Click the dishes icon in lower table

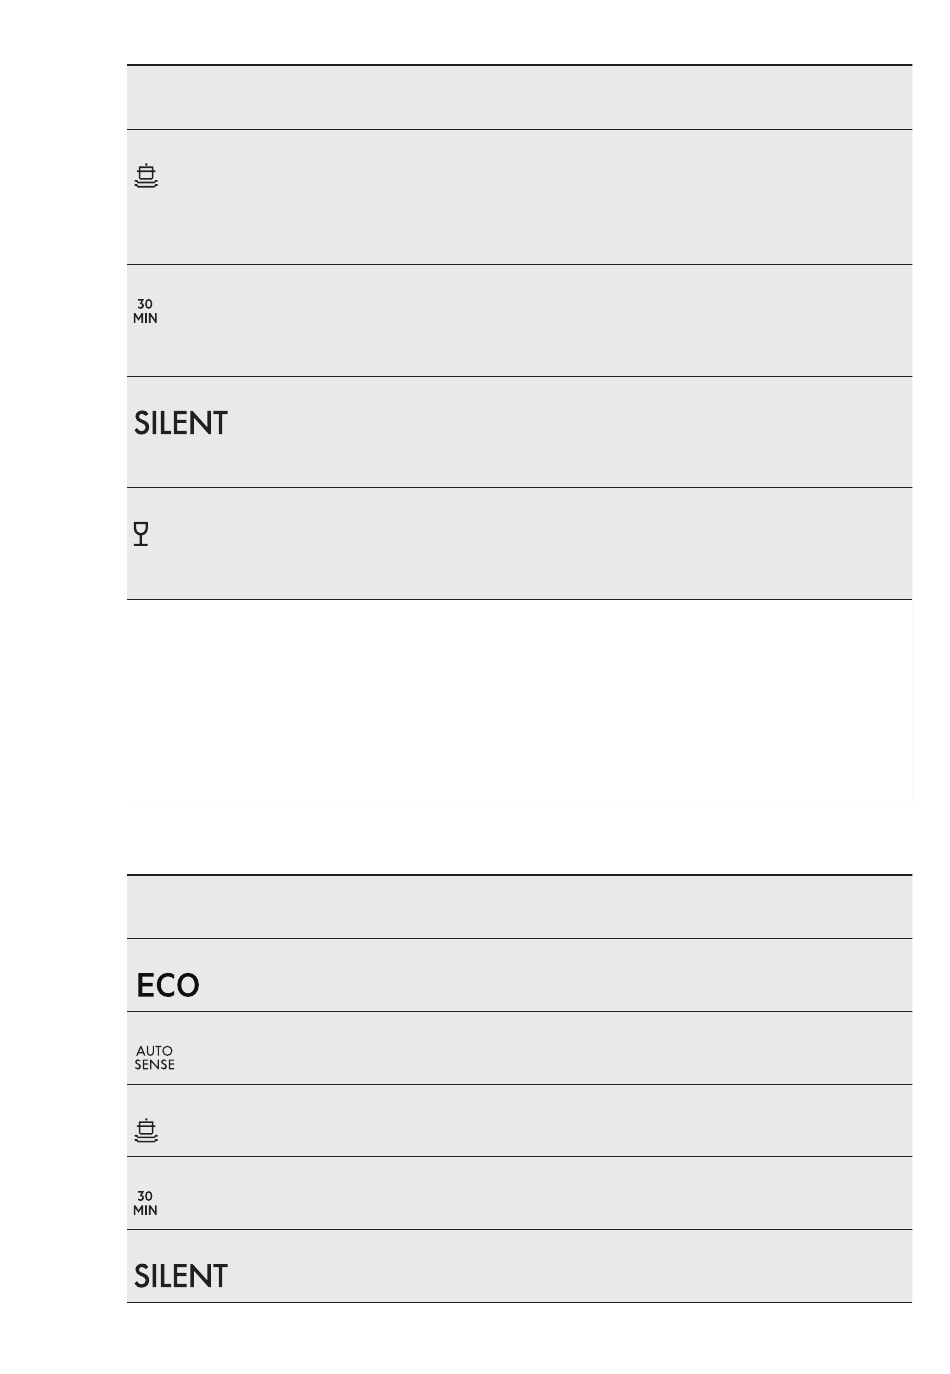point(146,1130)
